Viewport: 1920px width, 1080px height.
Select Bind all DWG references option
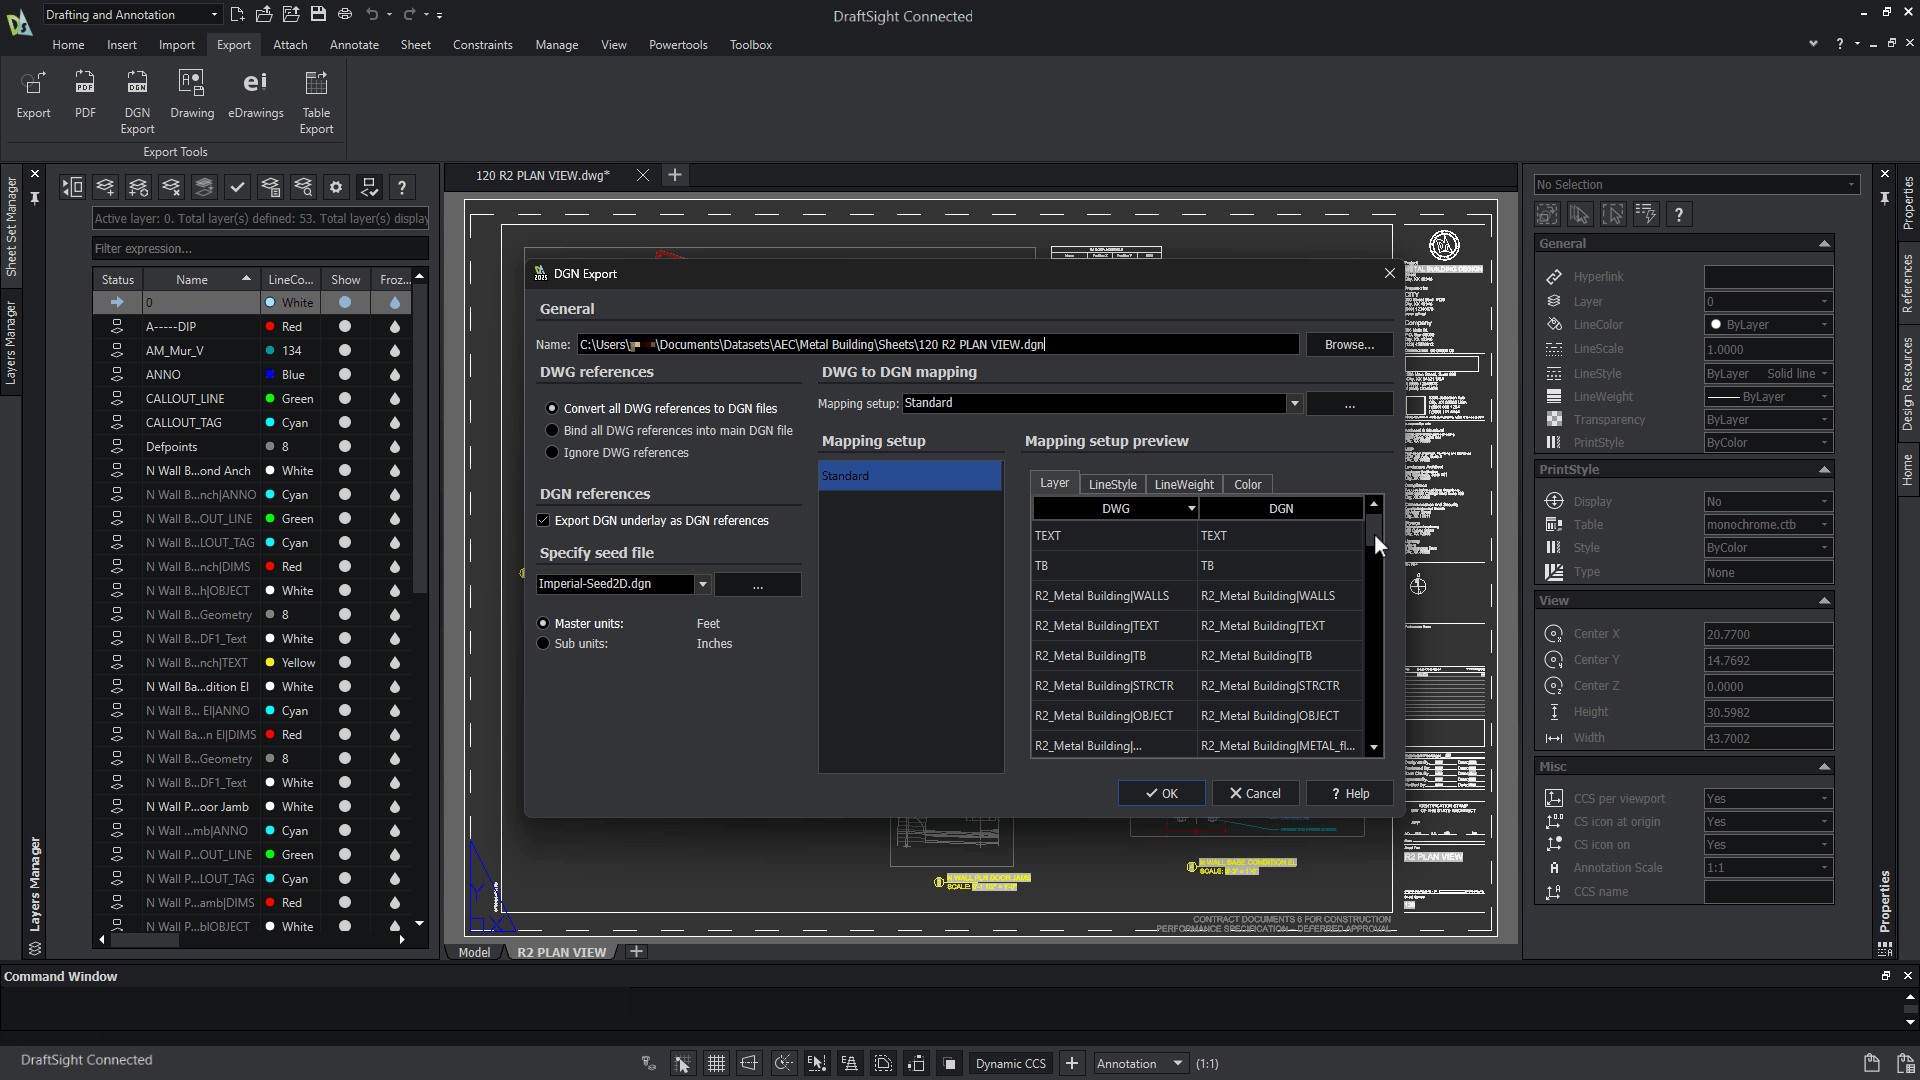(x=552, y=431)
